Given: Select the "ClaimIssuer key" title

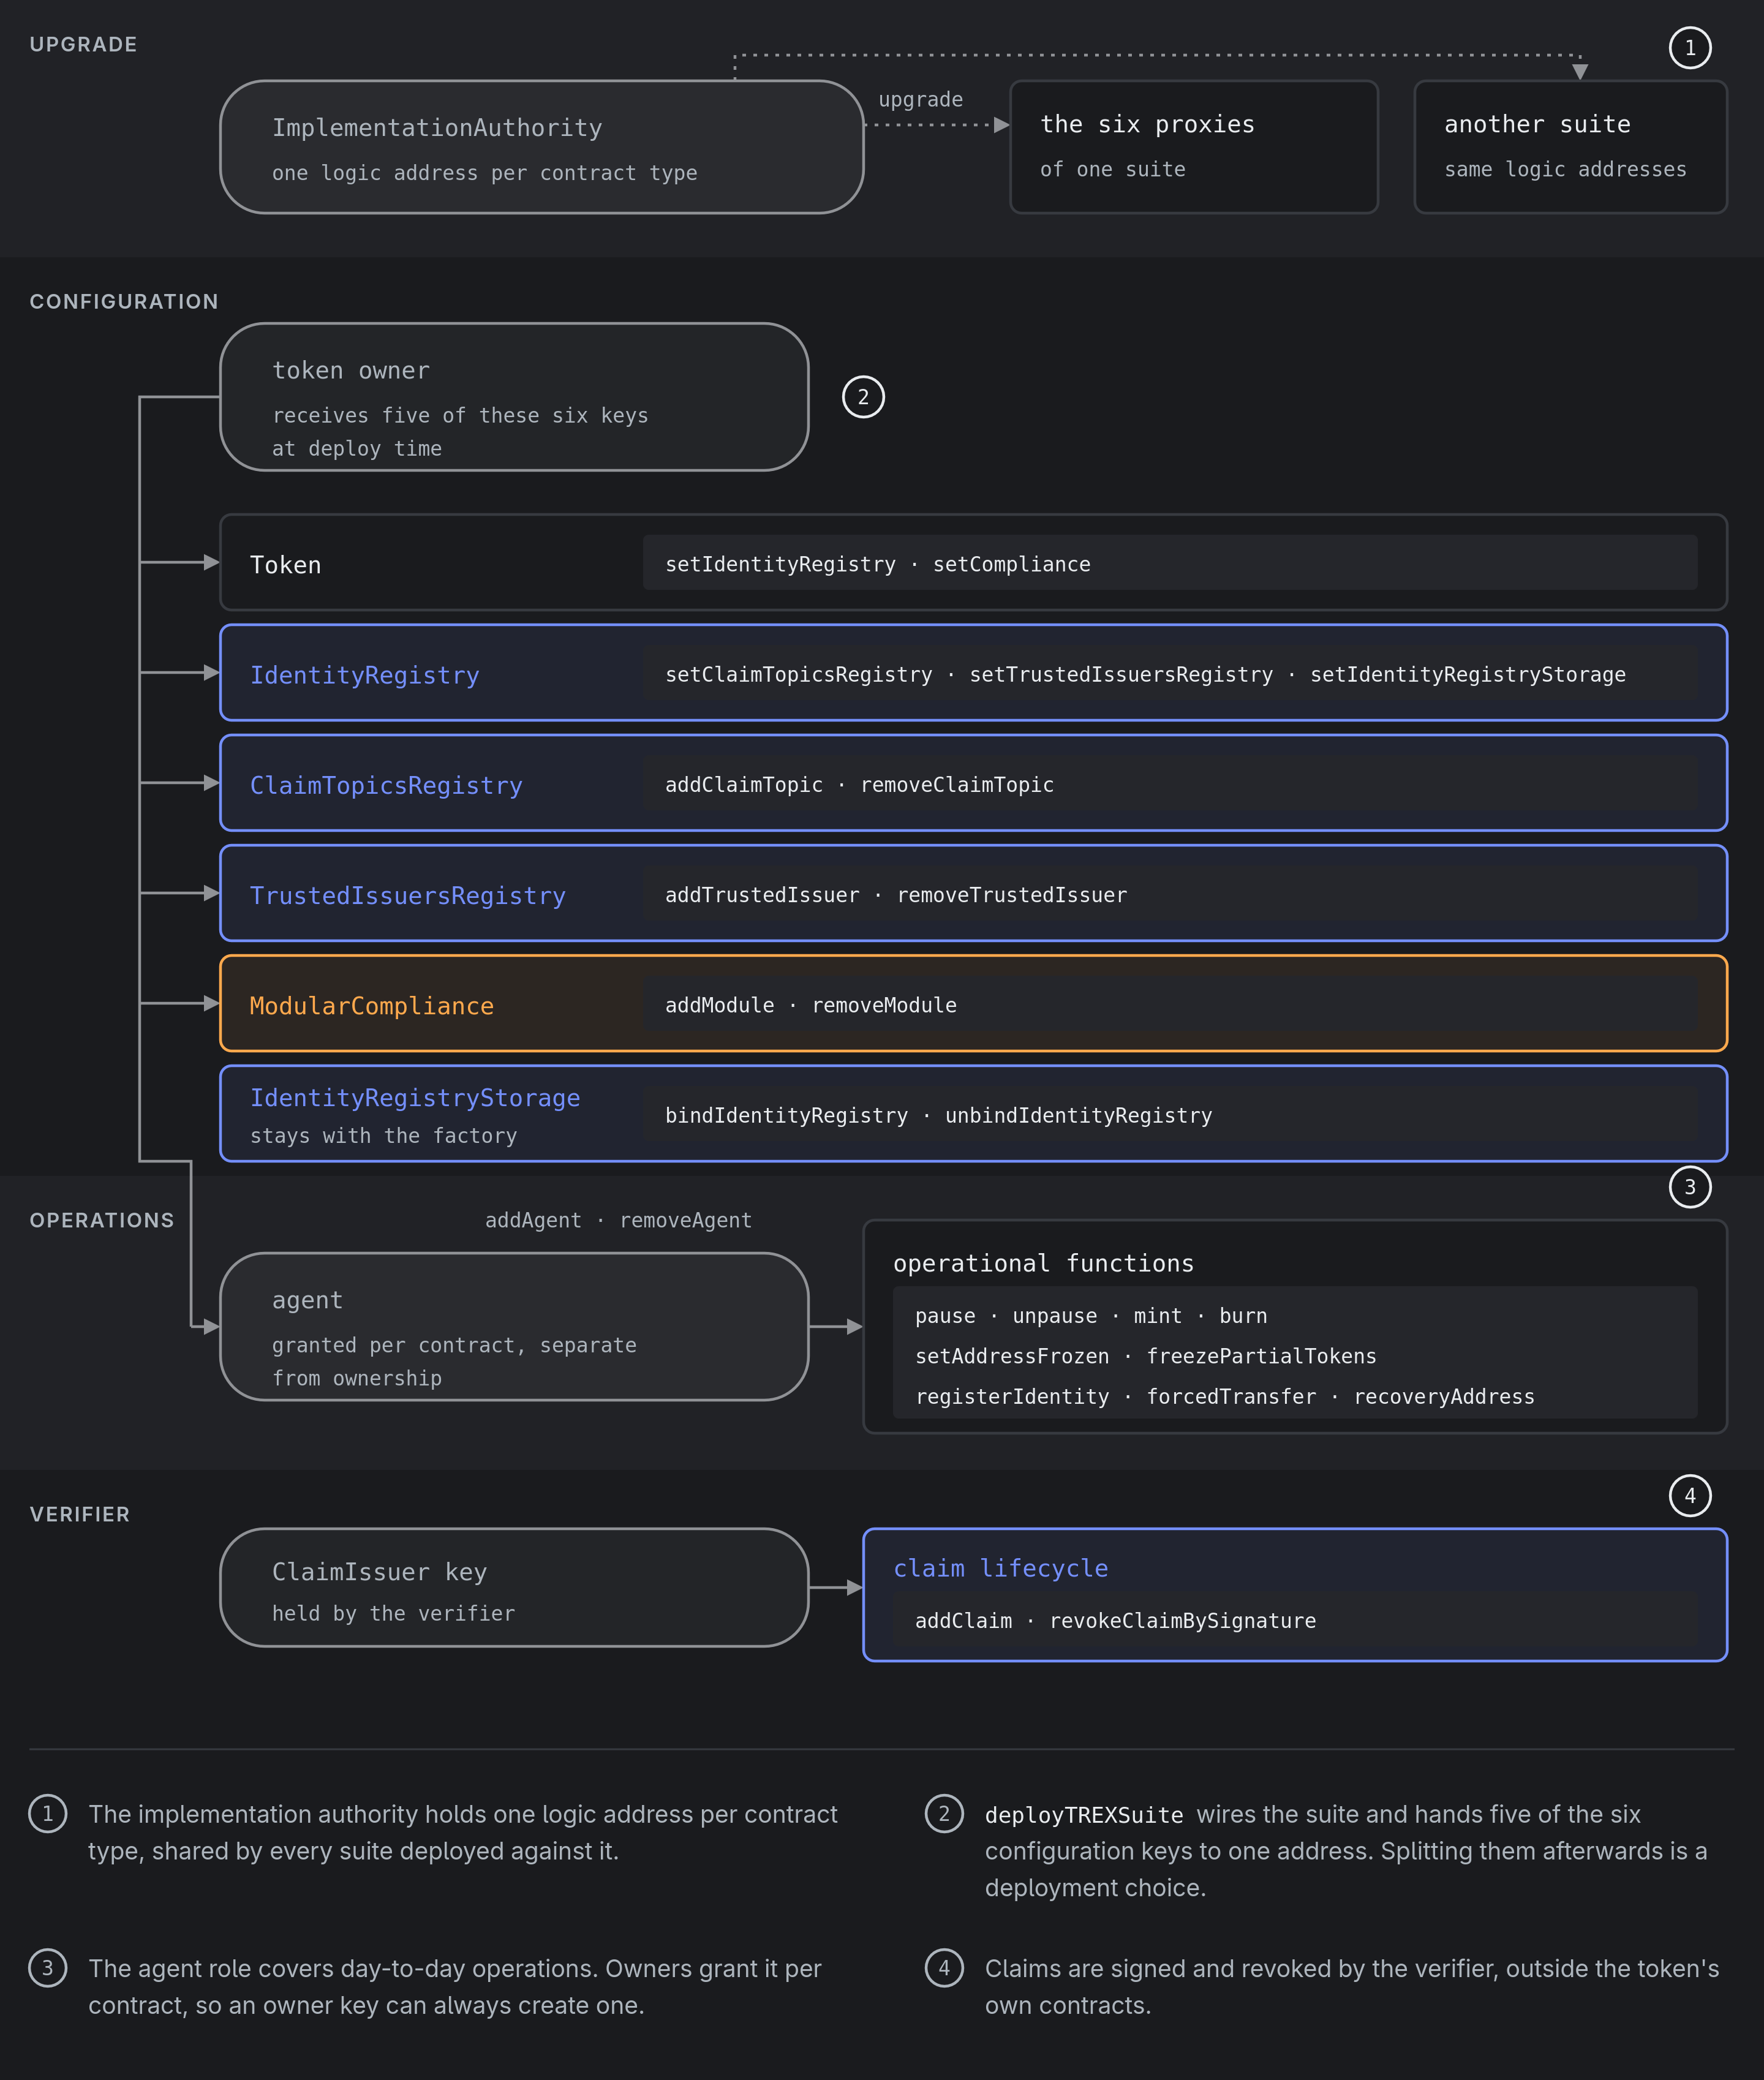Looking at the screenshot, I should 379,1572.
